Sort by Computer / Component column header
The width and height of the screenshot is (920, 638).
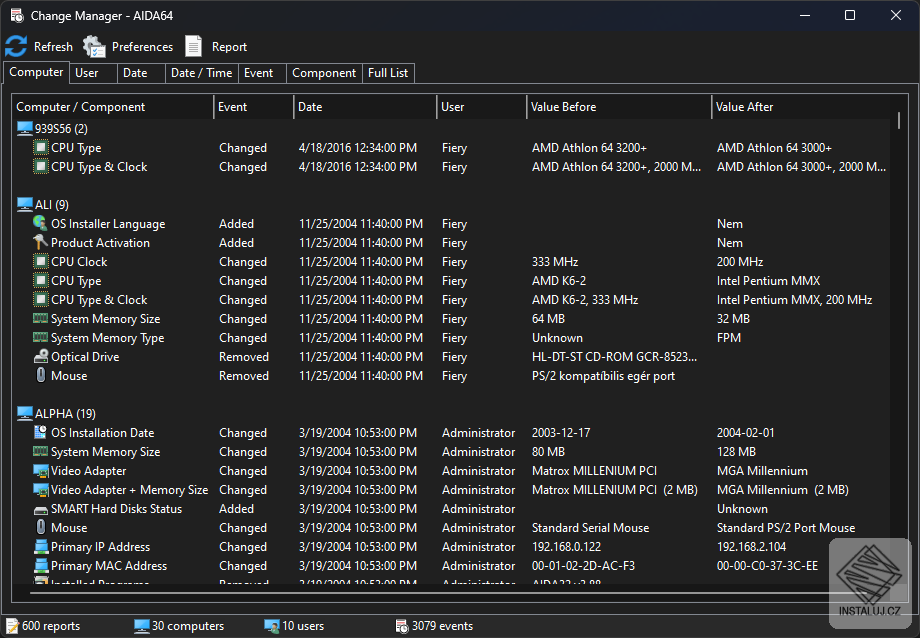tap(113, 107)
